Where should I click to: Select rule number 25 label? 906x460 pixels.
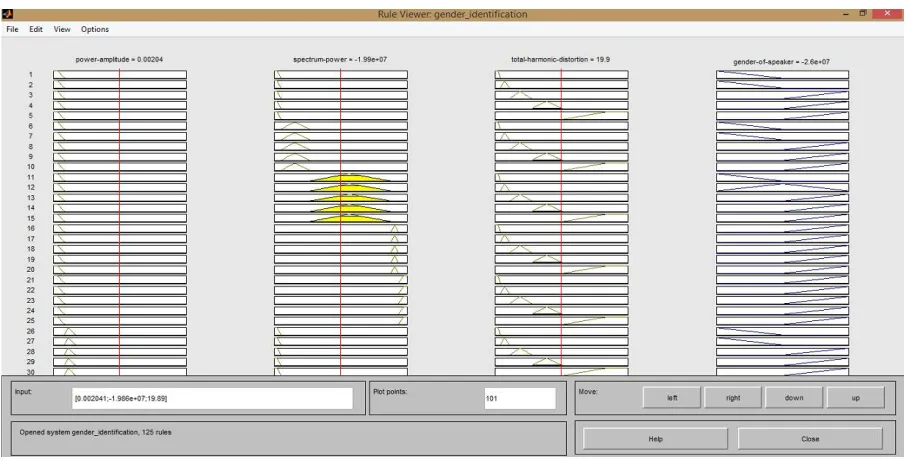click(x=31, y=321)
